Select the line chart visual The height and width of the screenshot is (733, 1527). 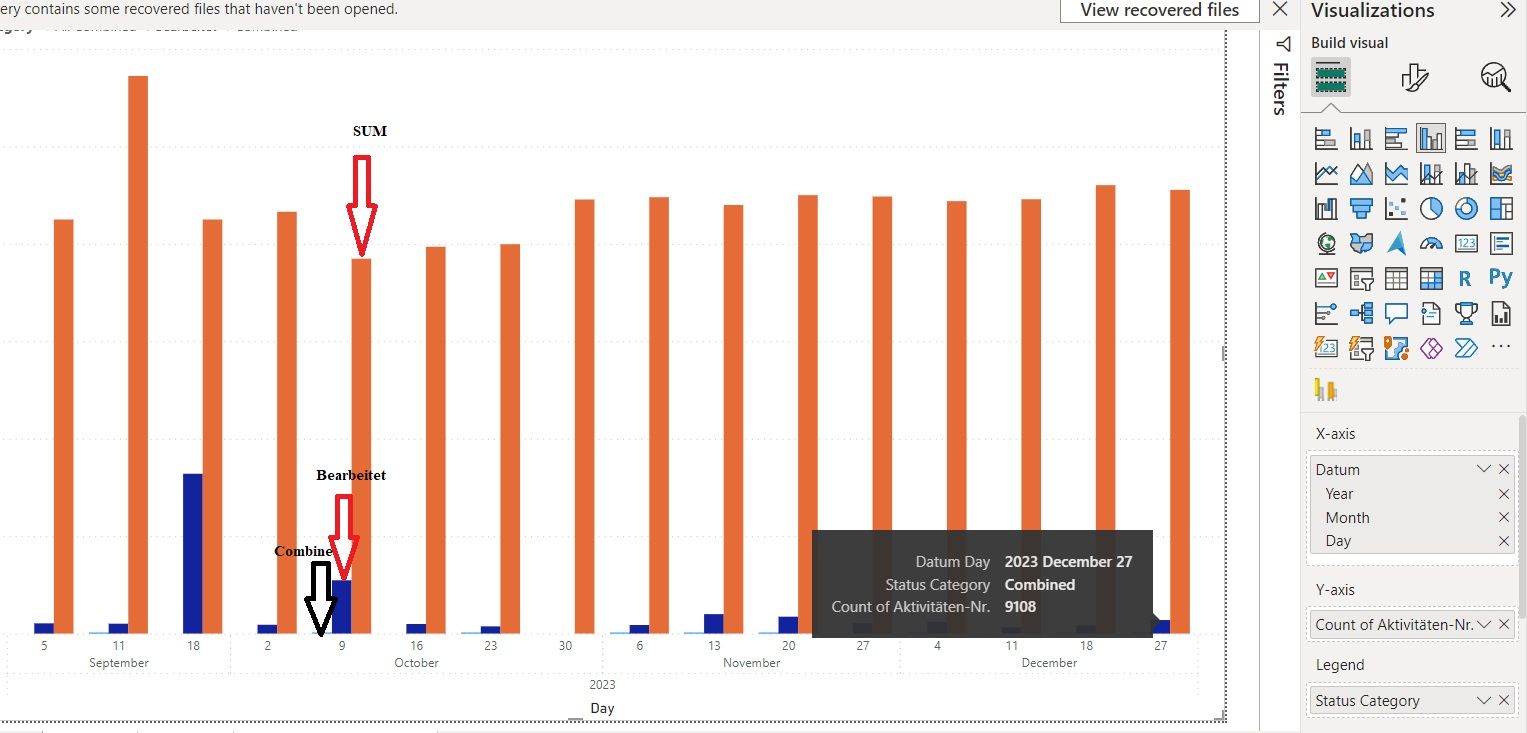[1326, 173]
